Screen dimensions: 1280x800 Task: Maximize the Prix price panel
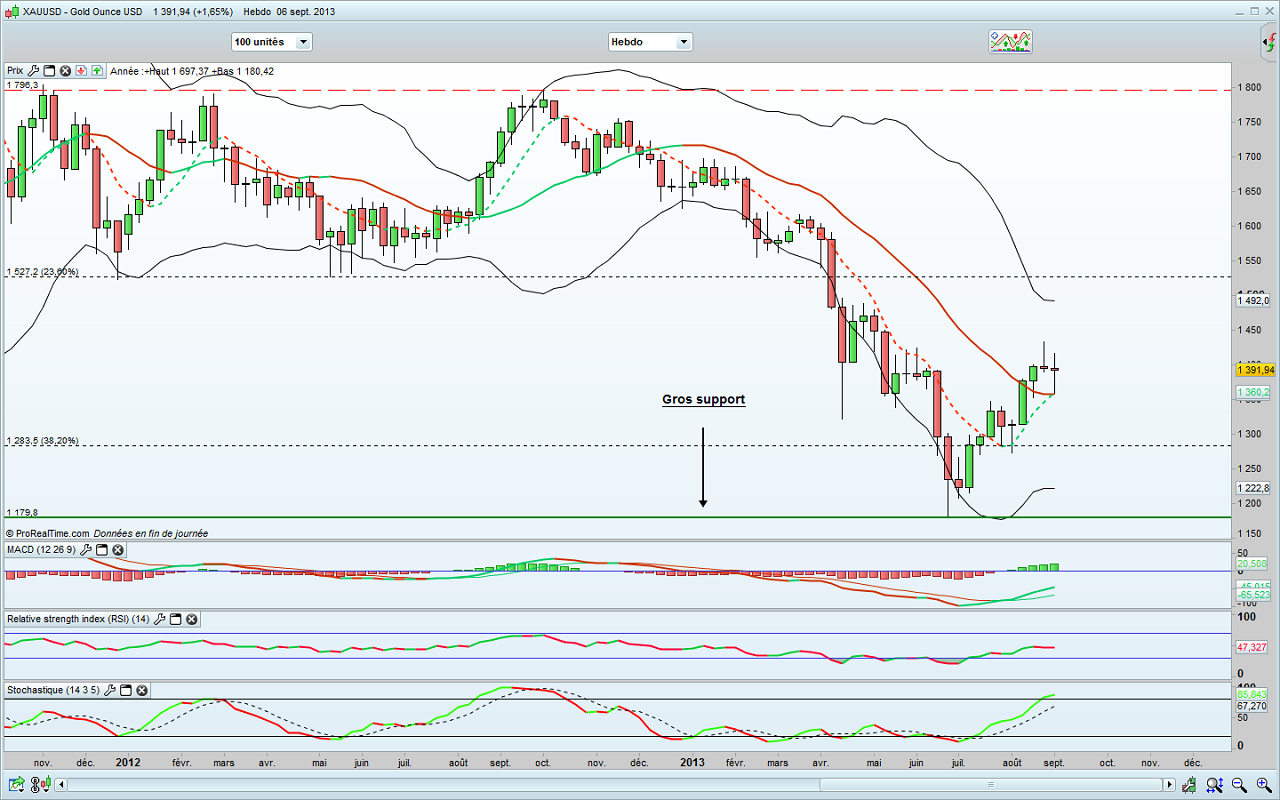pos(49,71)
